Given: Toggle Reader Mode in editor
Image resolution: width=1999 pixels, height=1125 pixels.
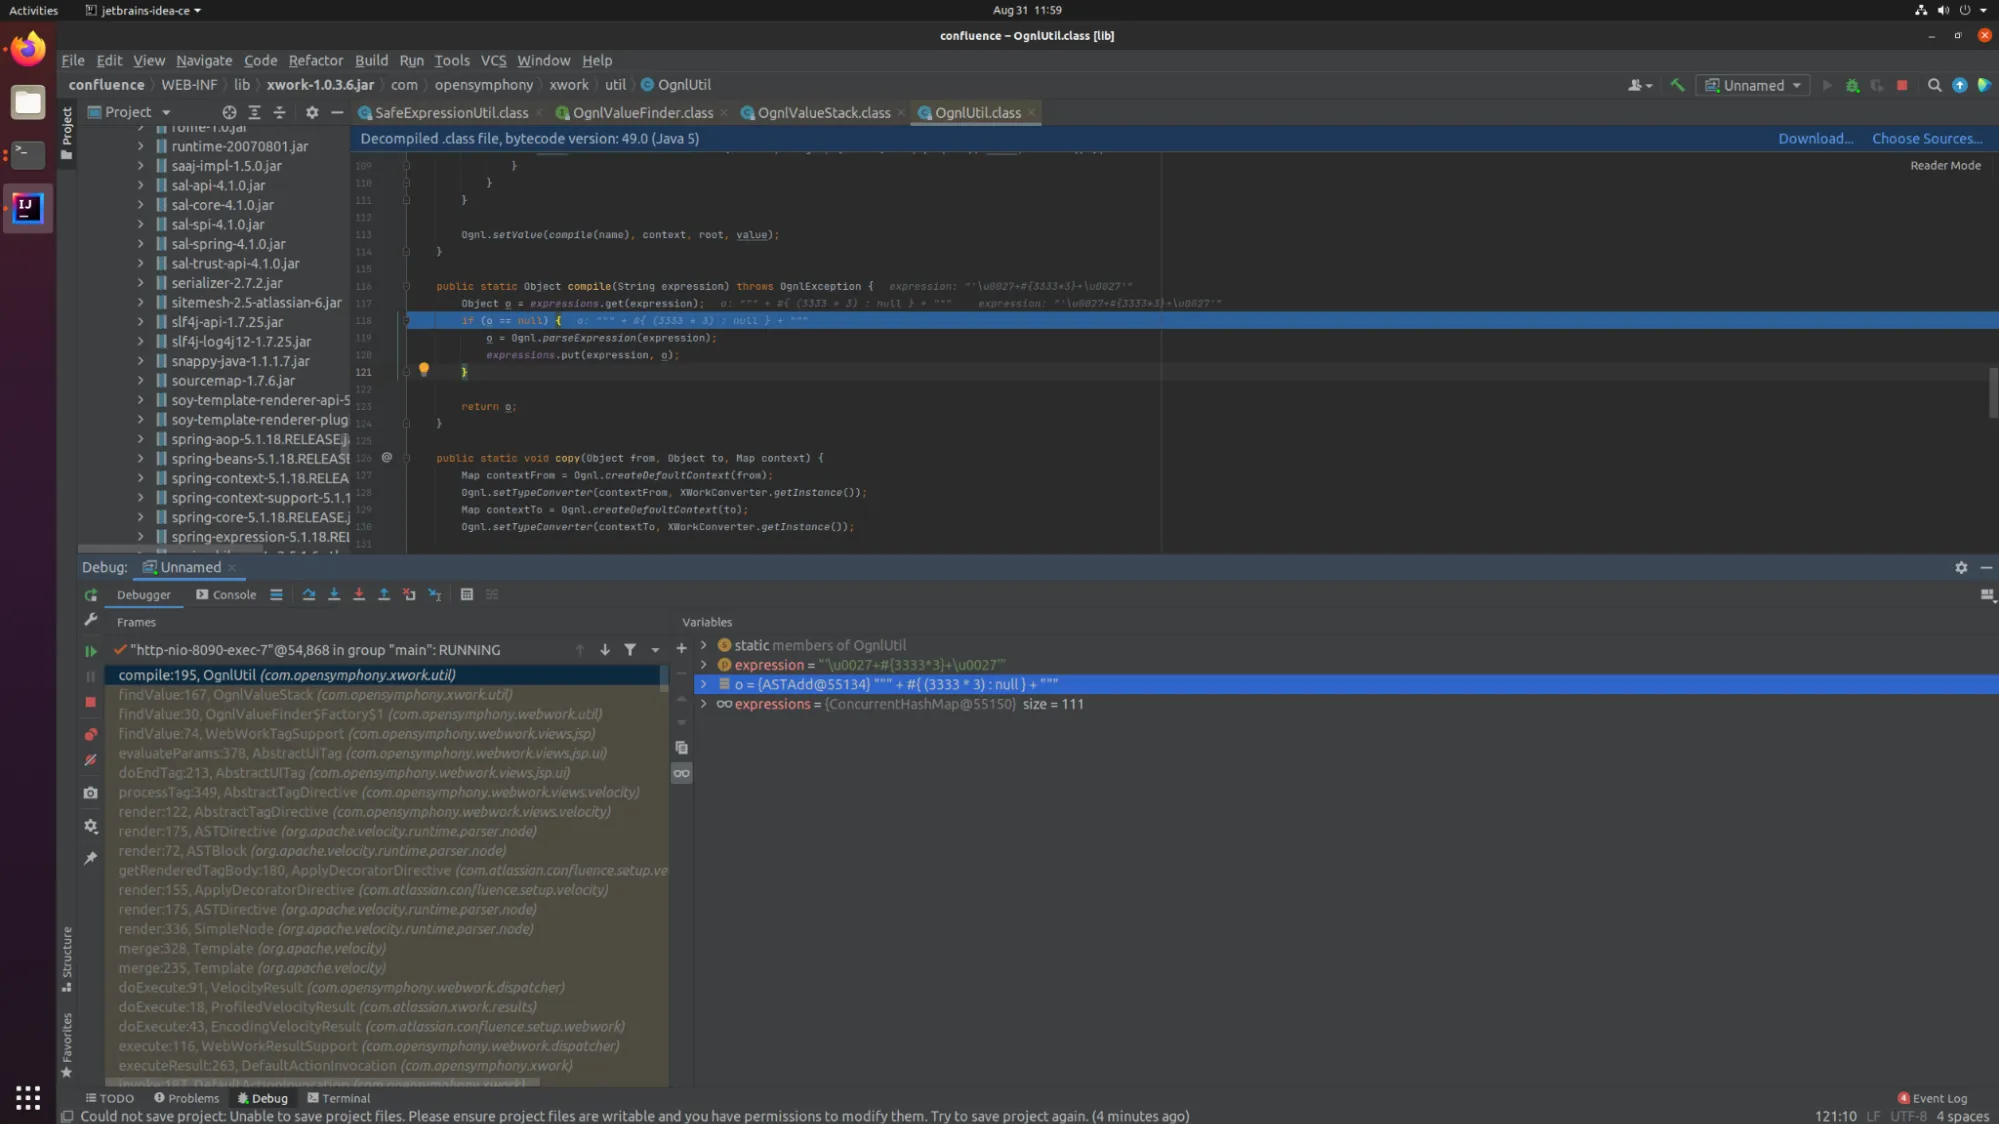Looking at the screenshot, I should pyautogui.click(x=1944, y=166).
